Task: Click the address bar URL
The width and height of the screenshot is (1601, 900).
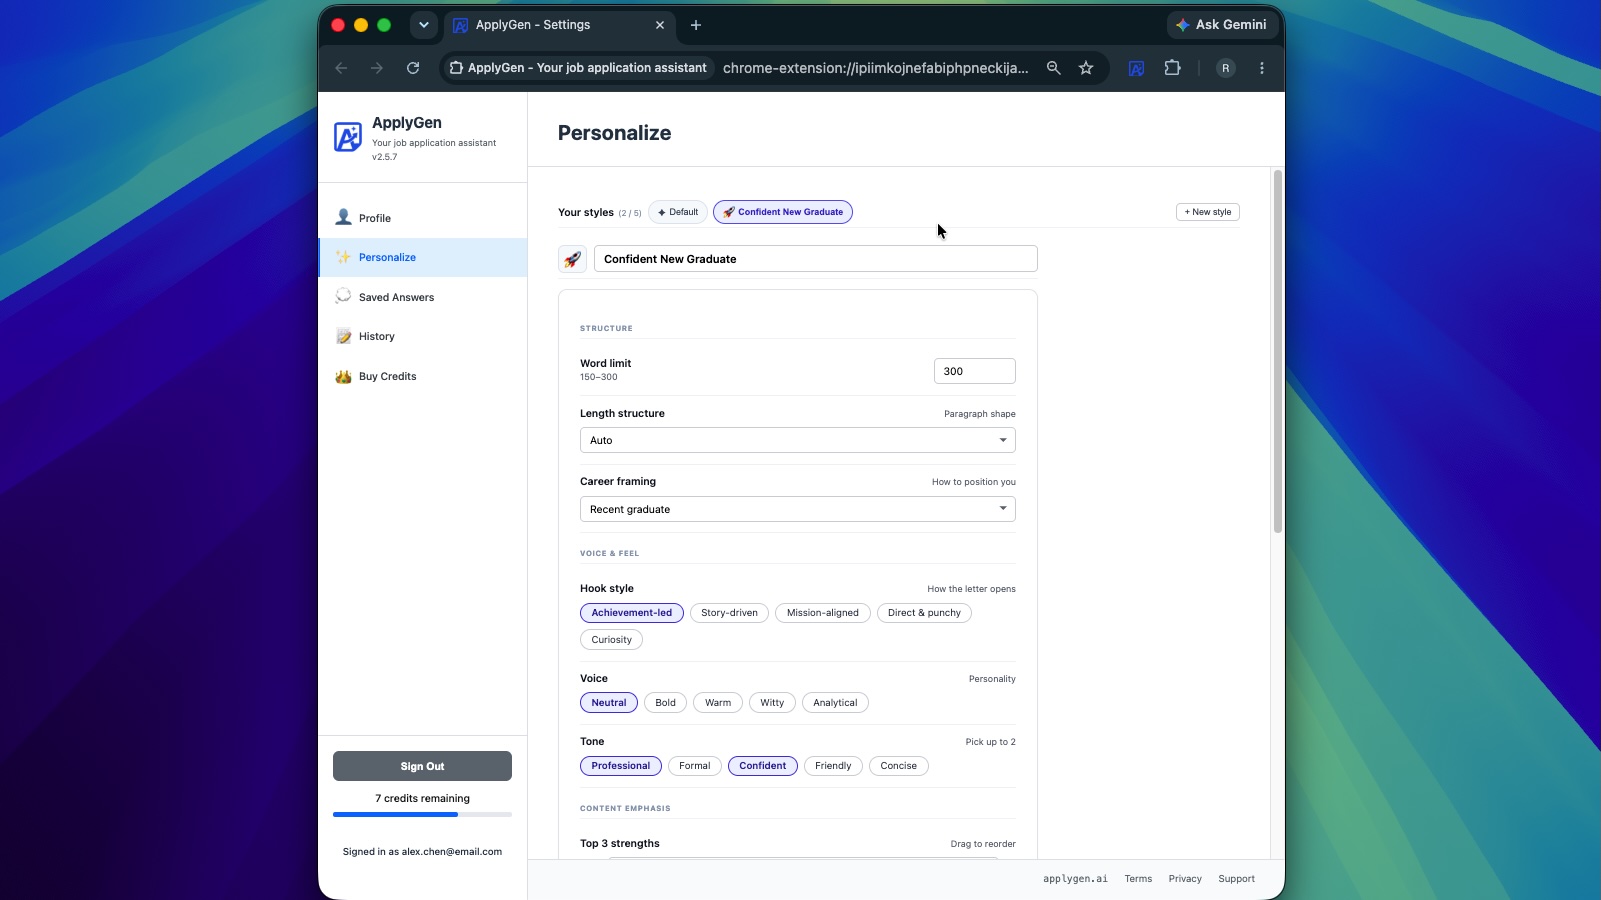Action: tap(875, 68)
